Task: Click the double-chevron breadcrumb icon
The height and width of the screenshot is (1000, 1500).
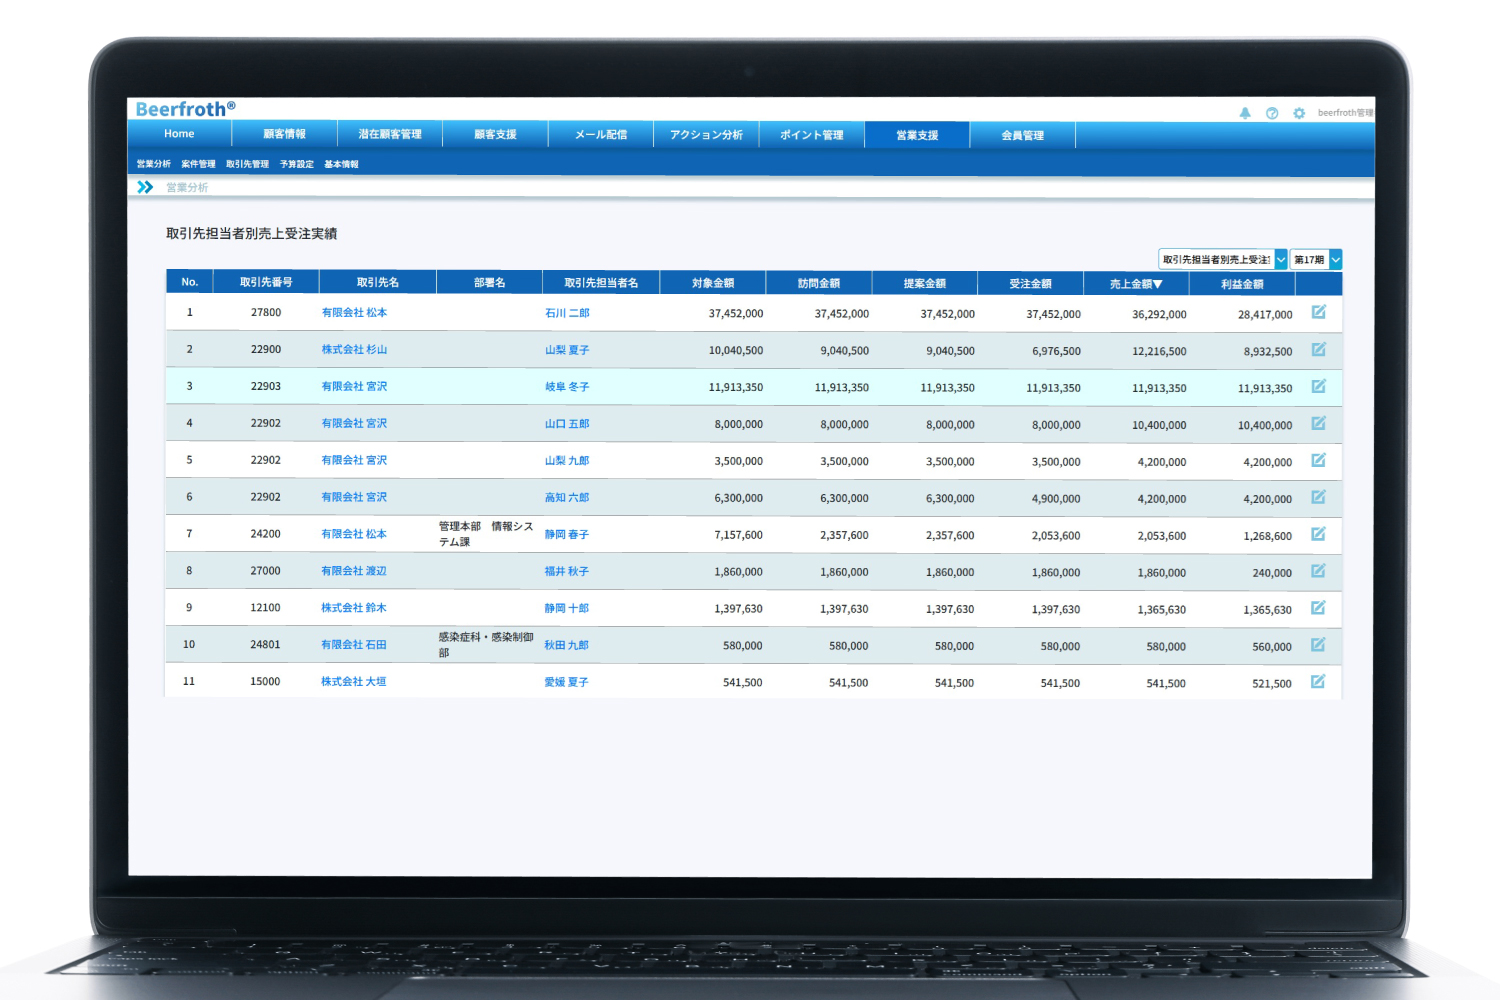Action: (145, 187)
